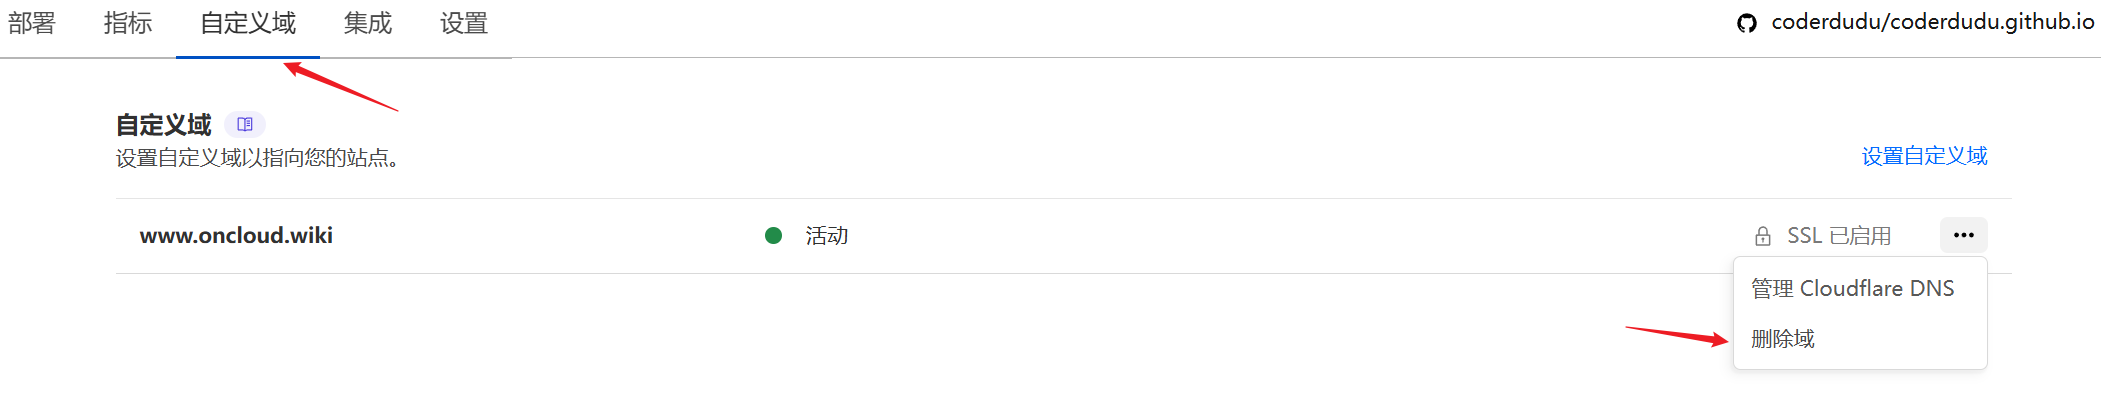Image resolution: width=2101 pixels, height=412 pixels.
Task: Click the www.oncloud.wiki domain name
Action: tap(236, 236)
